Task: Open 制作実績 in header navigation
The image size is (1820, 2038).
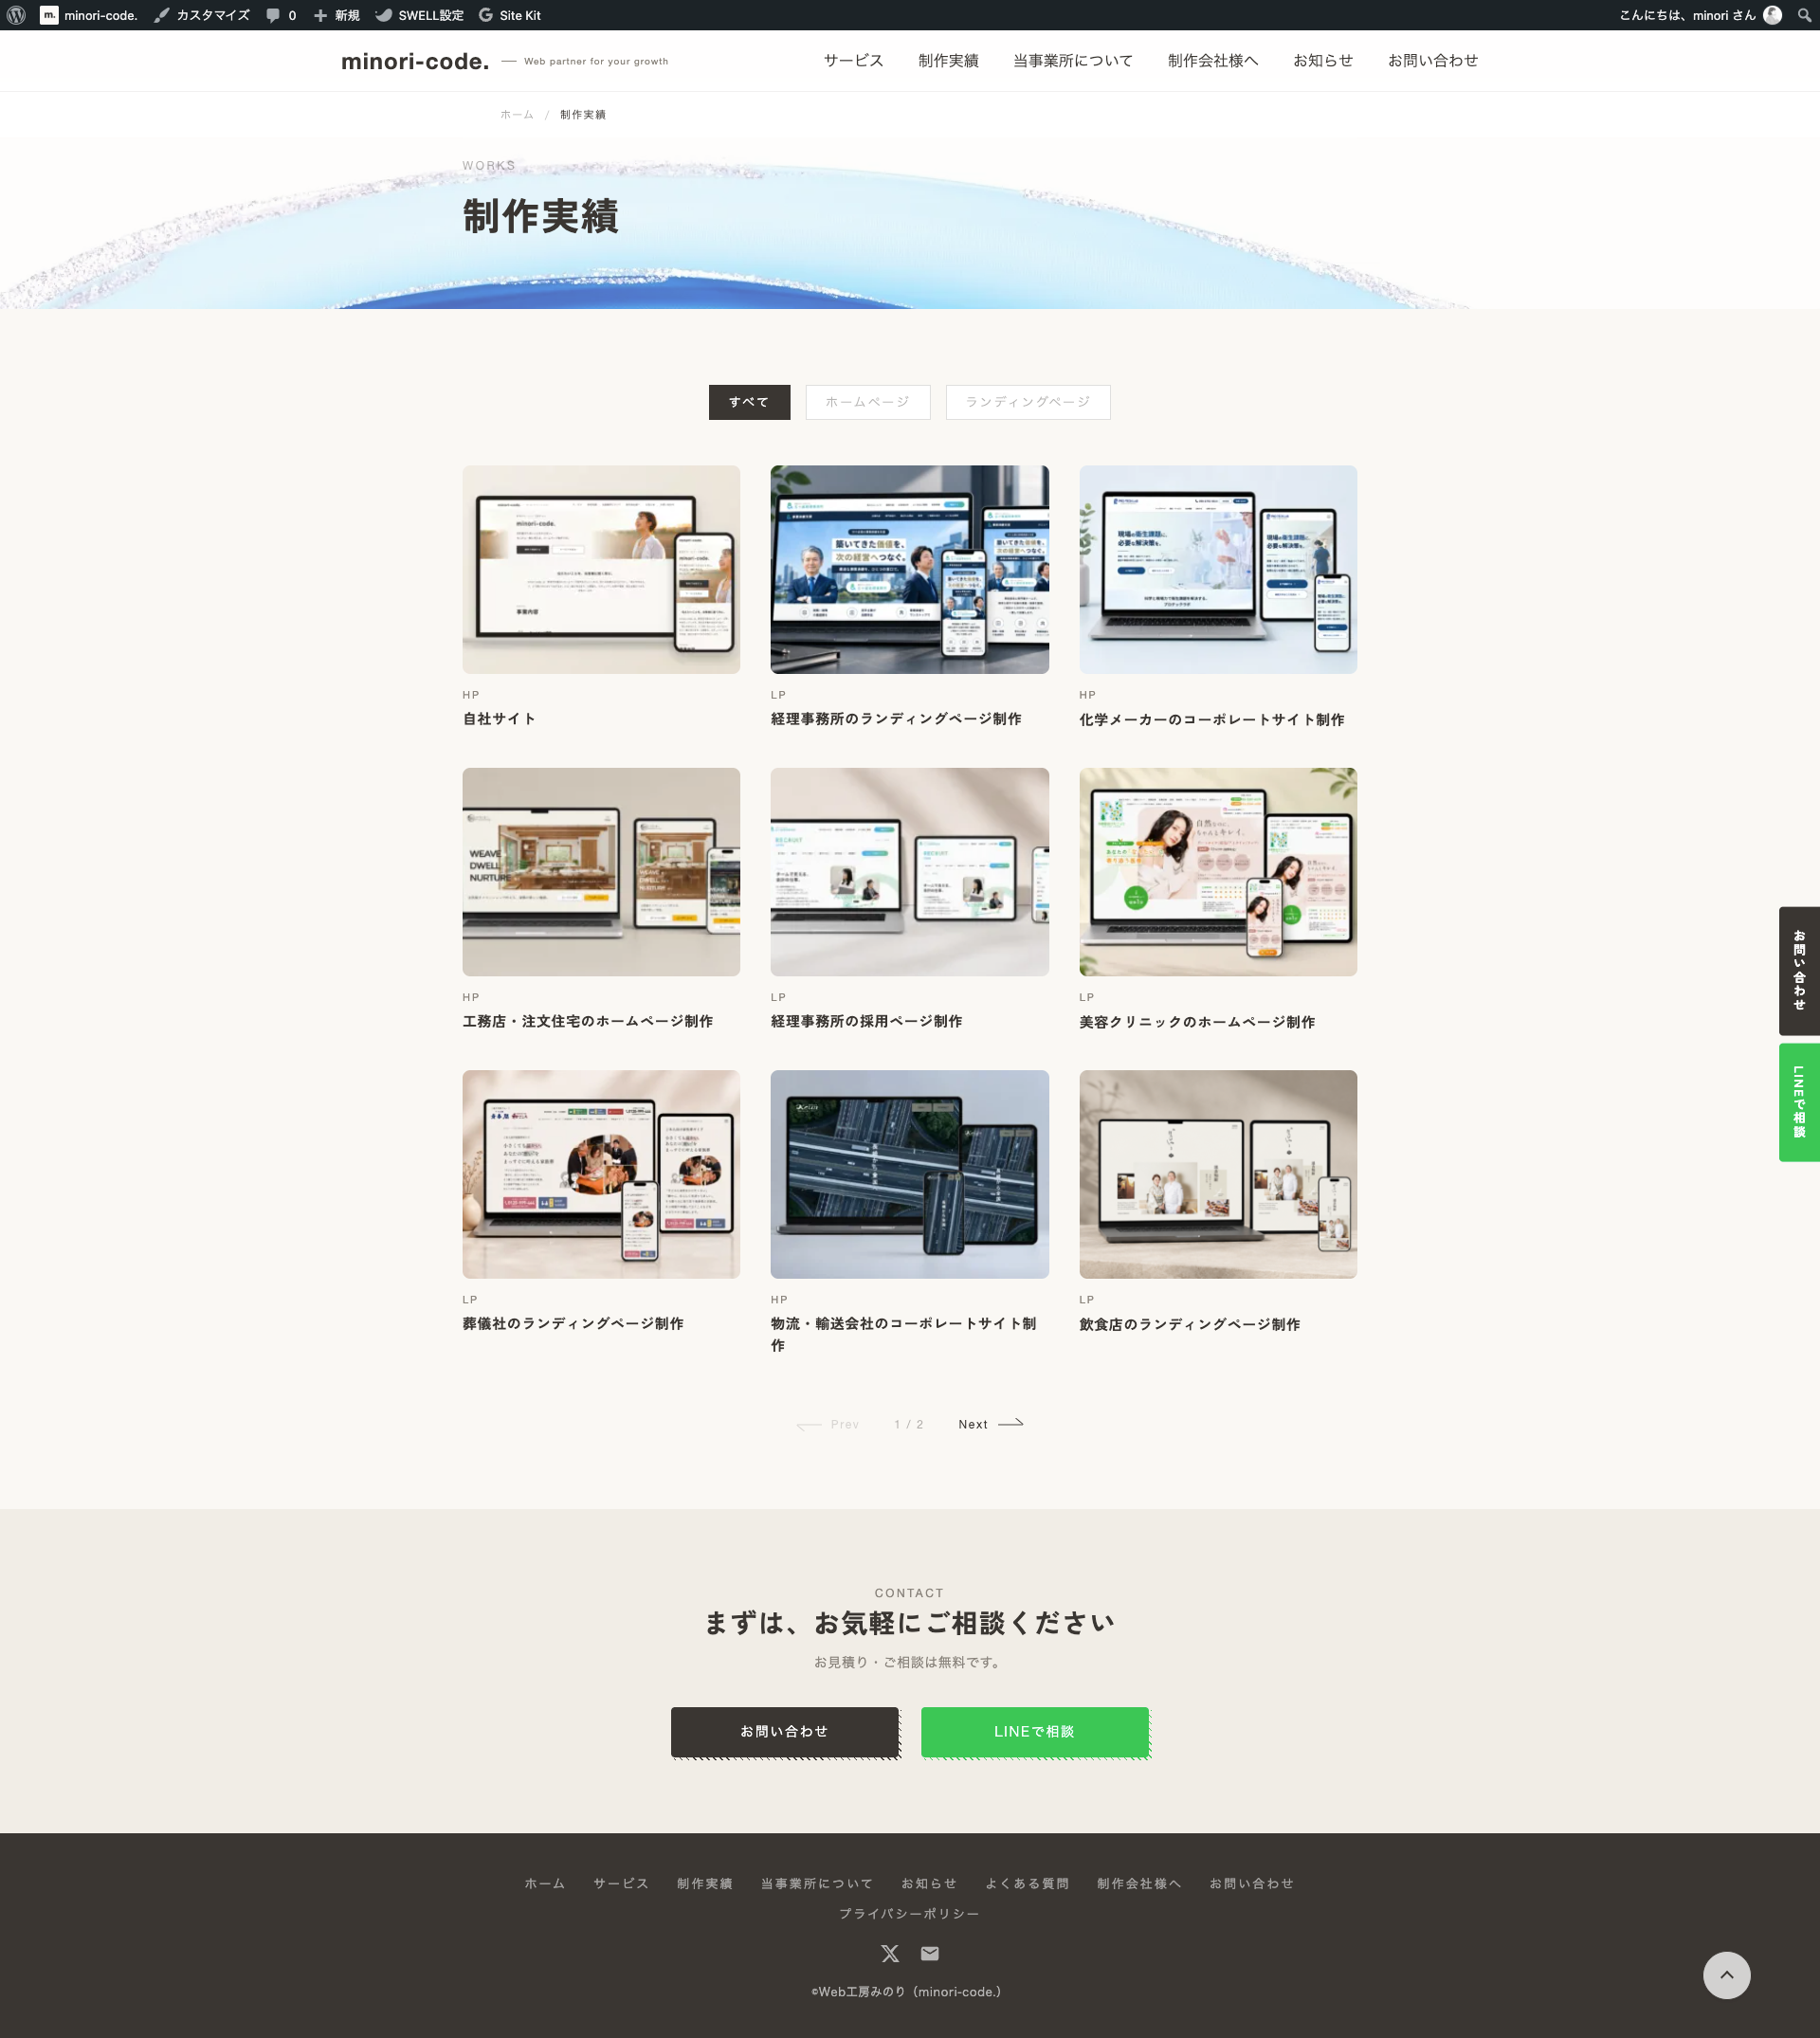Action: (949, 61)
